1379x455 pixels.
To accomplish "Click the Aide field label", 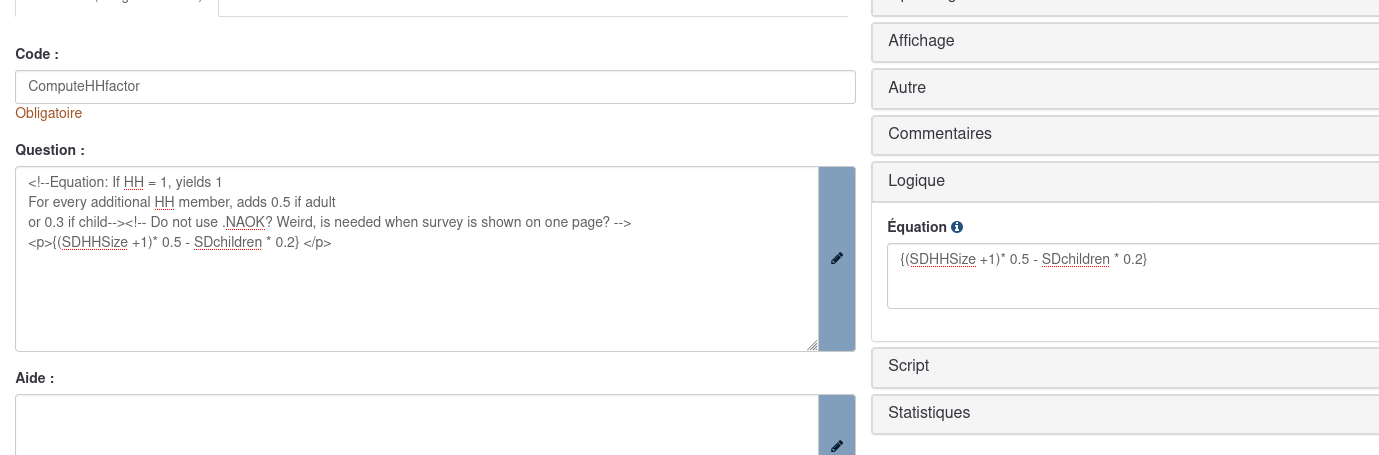I will tap(35, 378).
